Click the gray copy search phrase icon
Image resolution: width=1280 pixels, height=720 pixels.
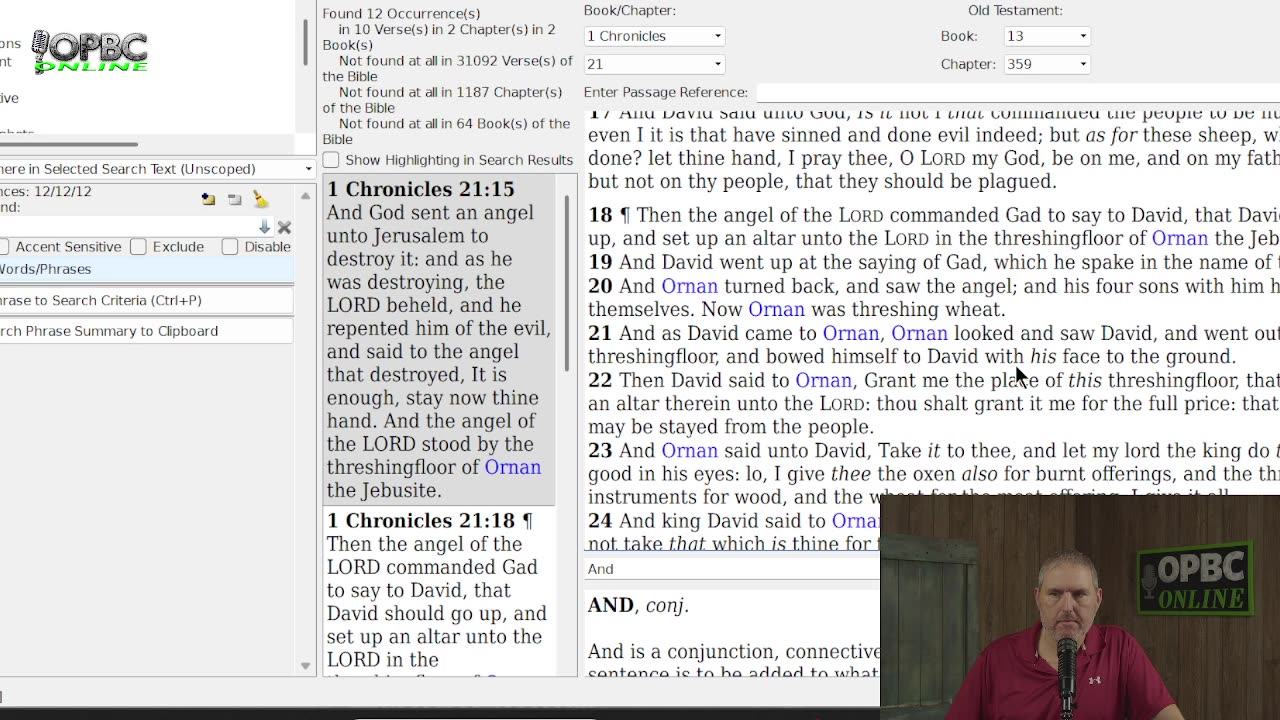pyautogui.click(x=234, y=199)
